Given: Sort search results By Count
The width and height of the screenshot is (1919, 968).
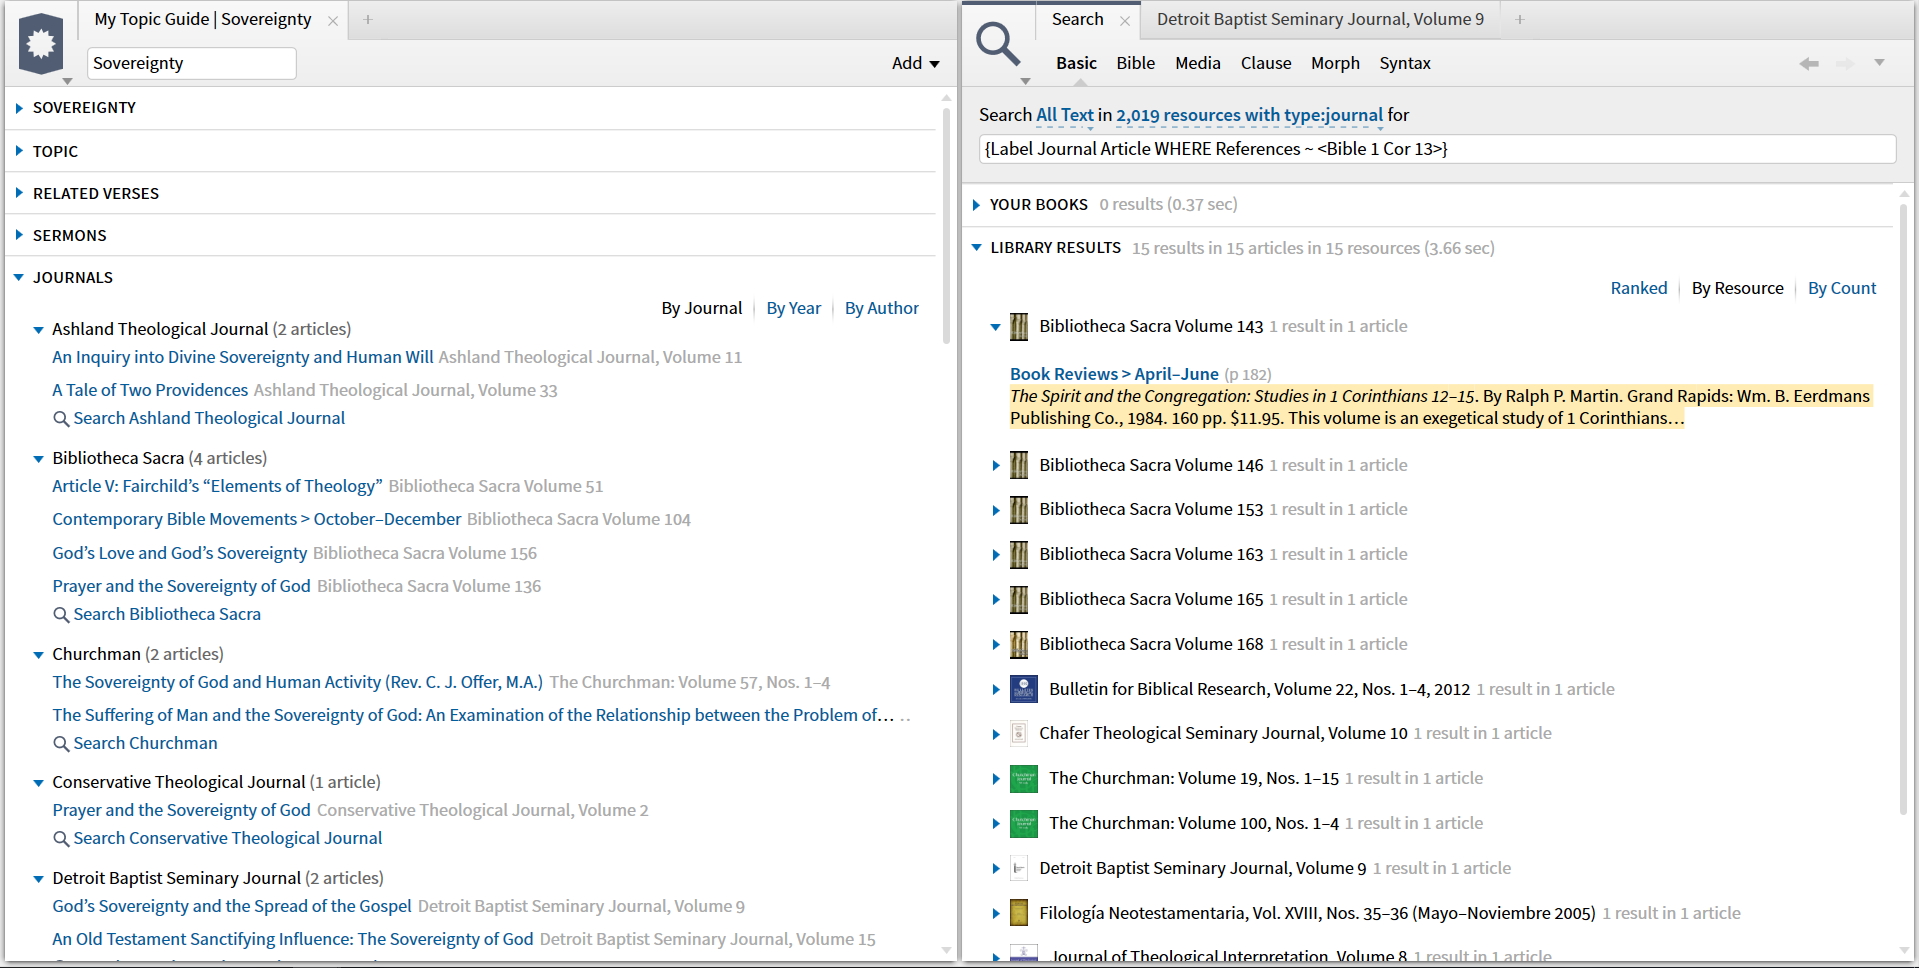Looking at the screenshot, I should pos(1841,288).
